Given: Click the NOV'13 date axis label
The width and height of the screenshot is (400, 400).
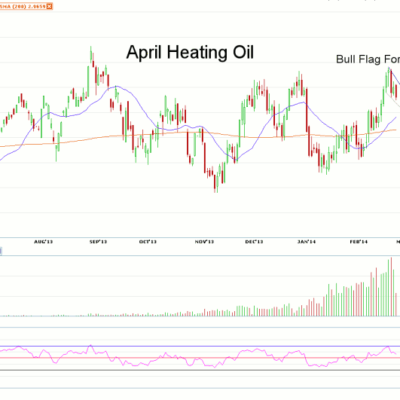Looking at the screenshot, I should 204,242.
